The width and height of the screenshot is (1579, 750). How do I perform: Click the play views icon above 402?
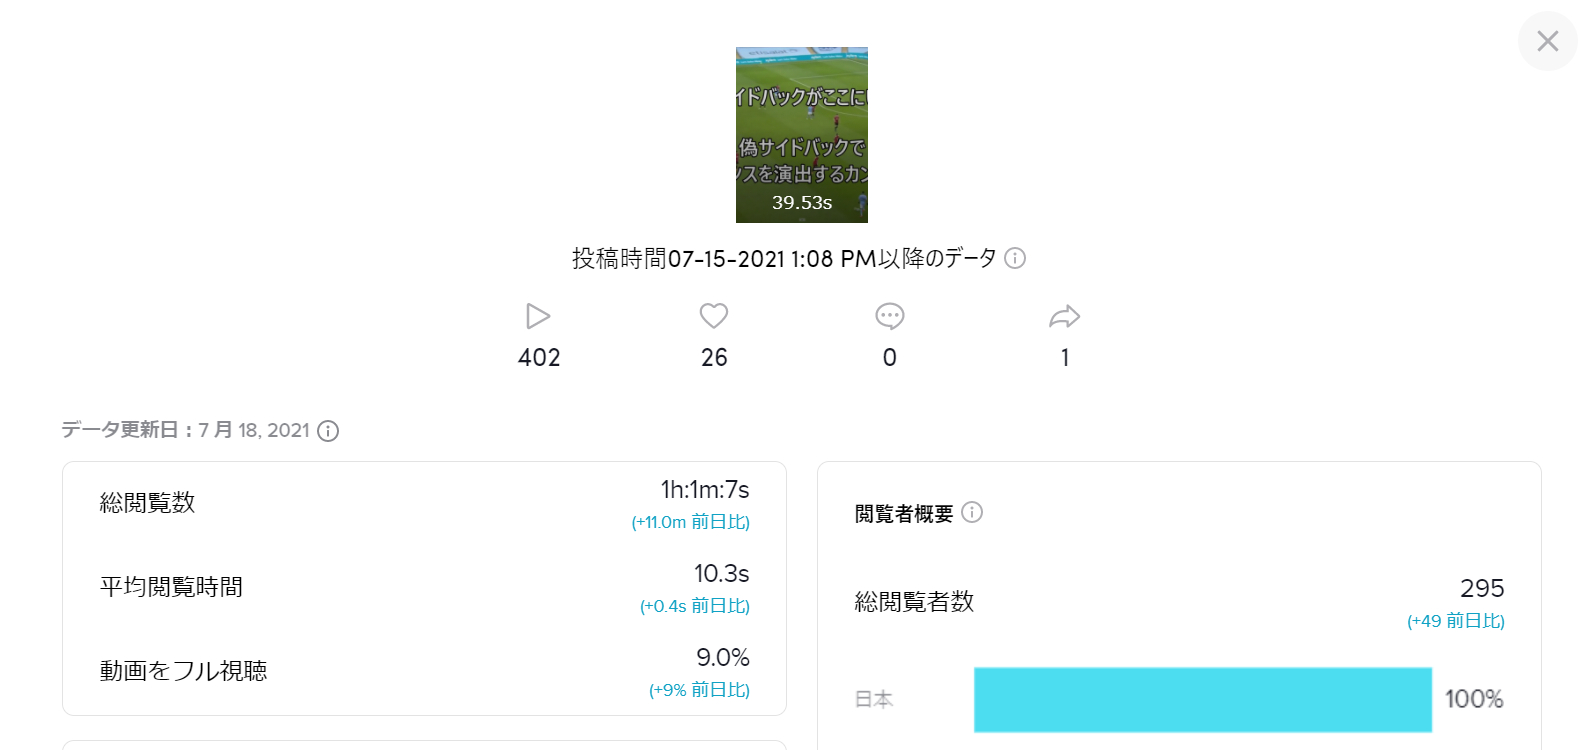tap(538, 316)
